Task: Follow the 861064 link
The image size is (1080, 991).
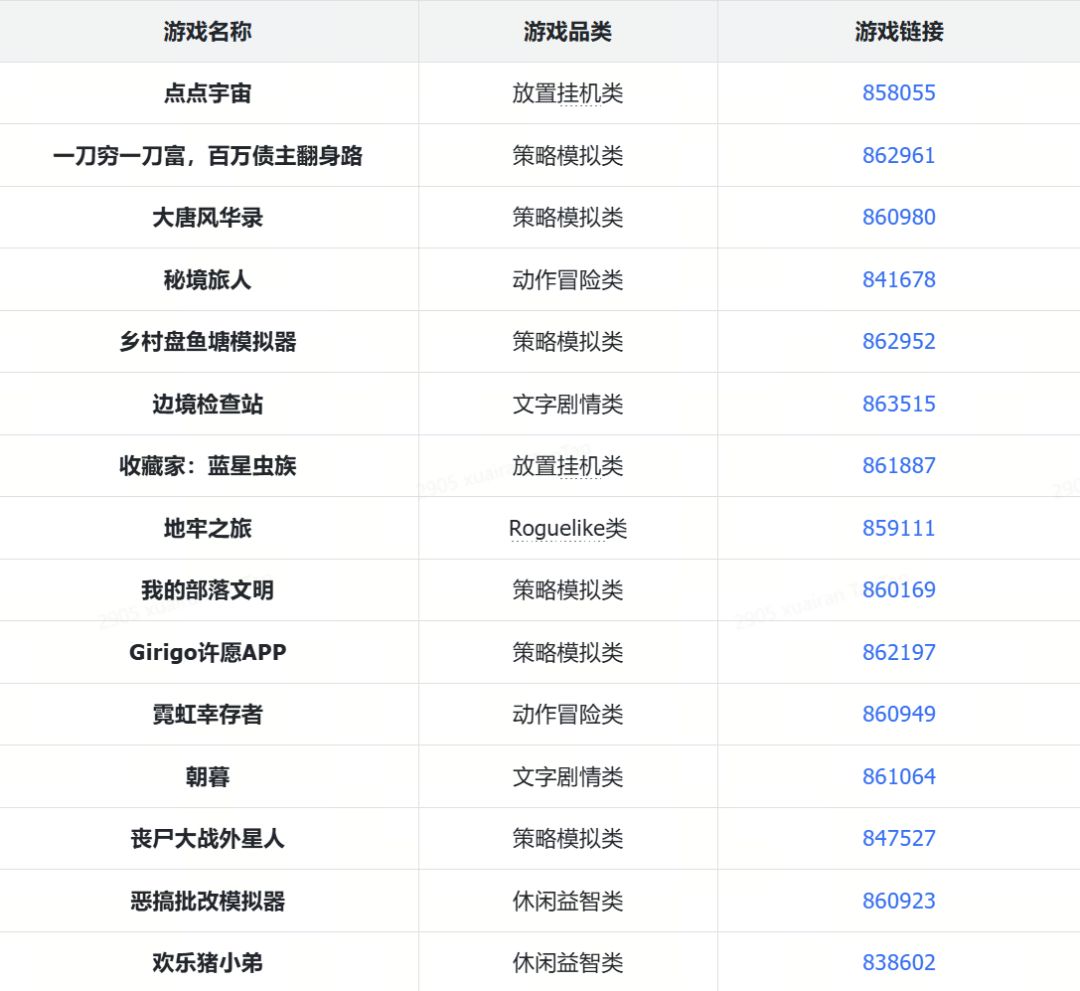Action: (x=899, y=777)
